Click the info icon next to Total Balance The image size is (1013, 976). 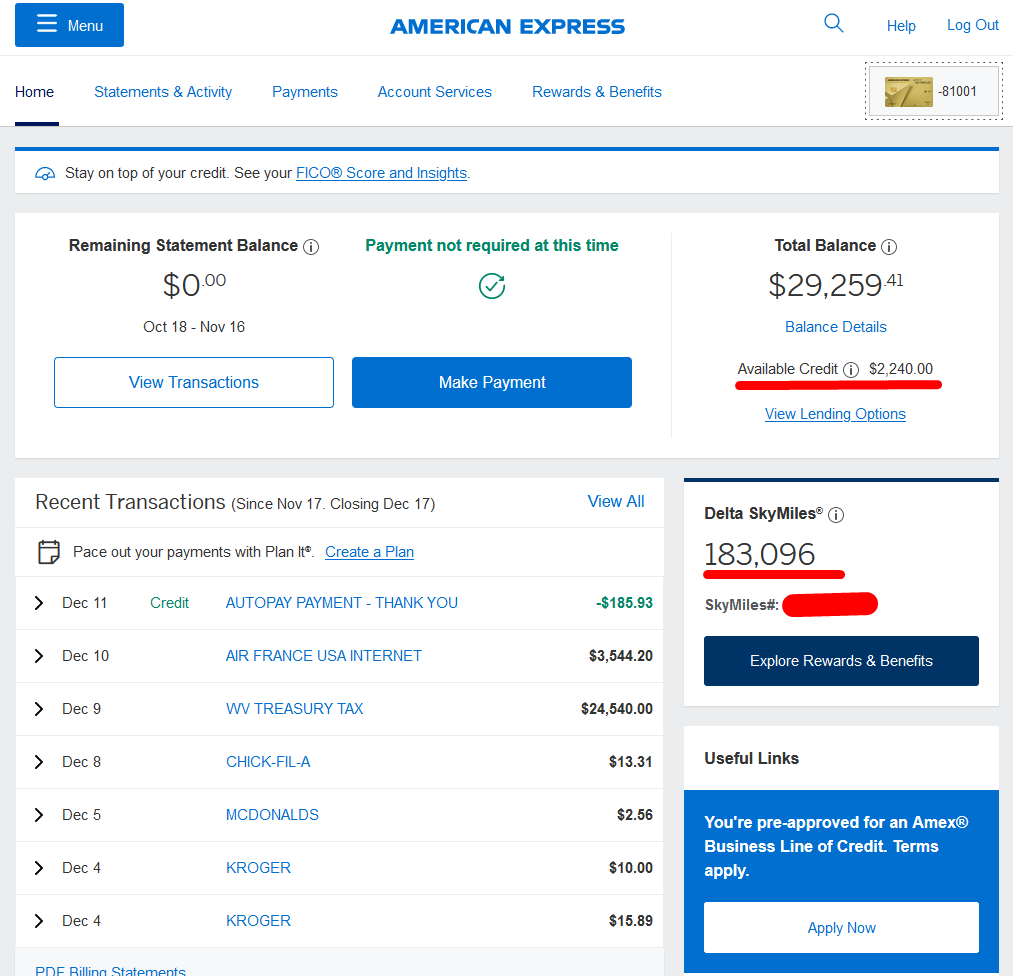click(x=889, y=247)
